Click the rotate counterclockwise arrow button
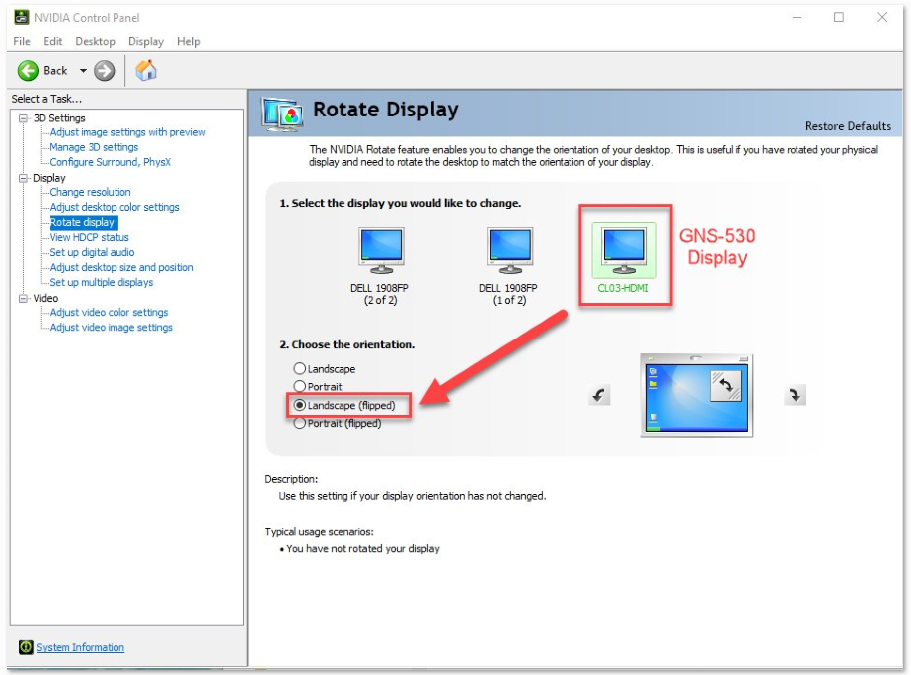The width and height of the screenshot is (911, 675). [x=598, y=396]
